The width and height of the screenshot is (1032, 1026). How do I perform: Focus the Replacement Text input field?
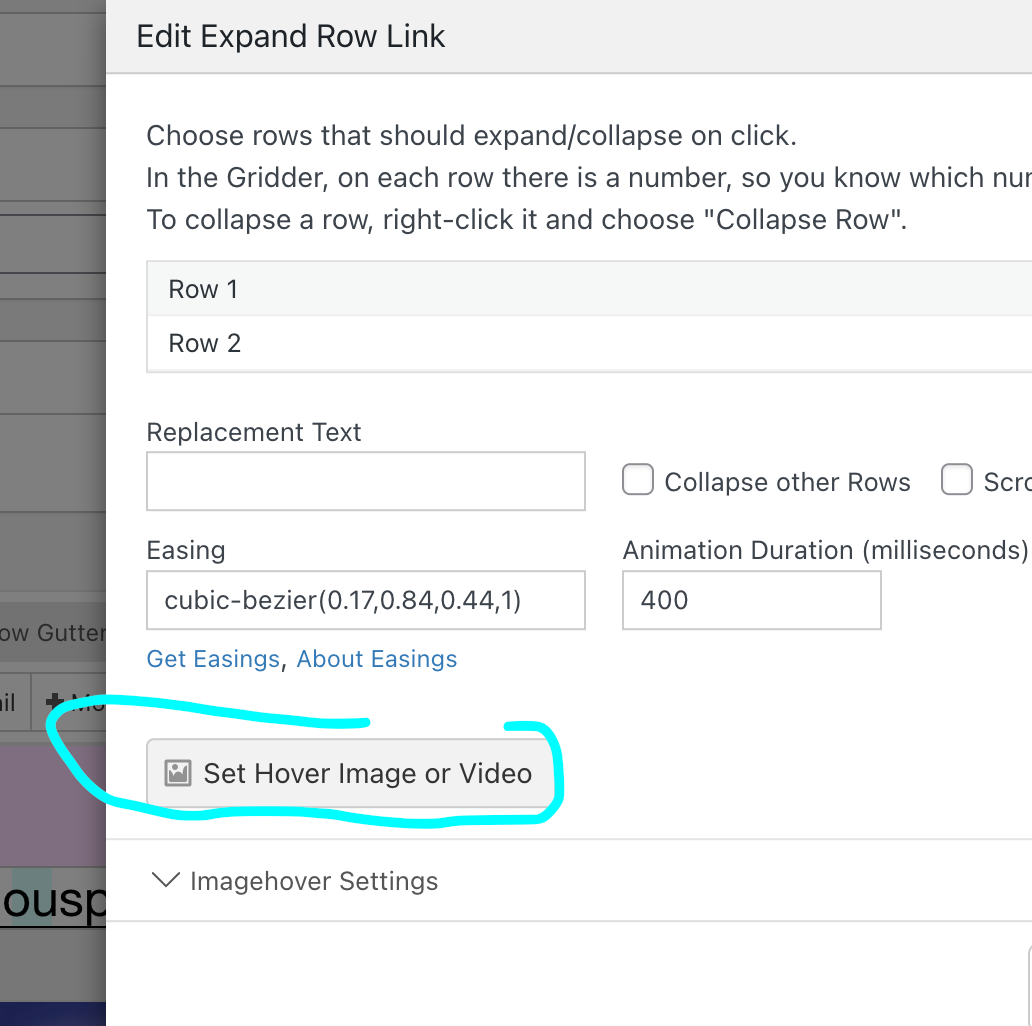365,482
